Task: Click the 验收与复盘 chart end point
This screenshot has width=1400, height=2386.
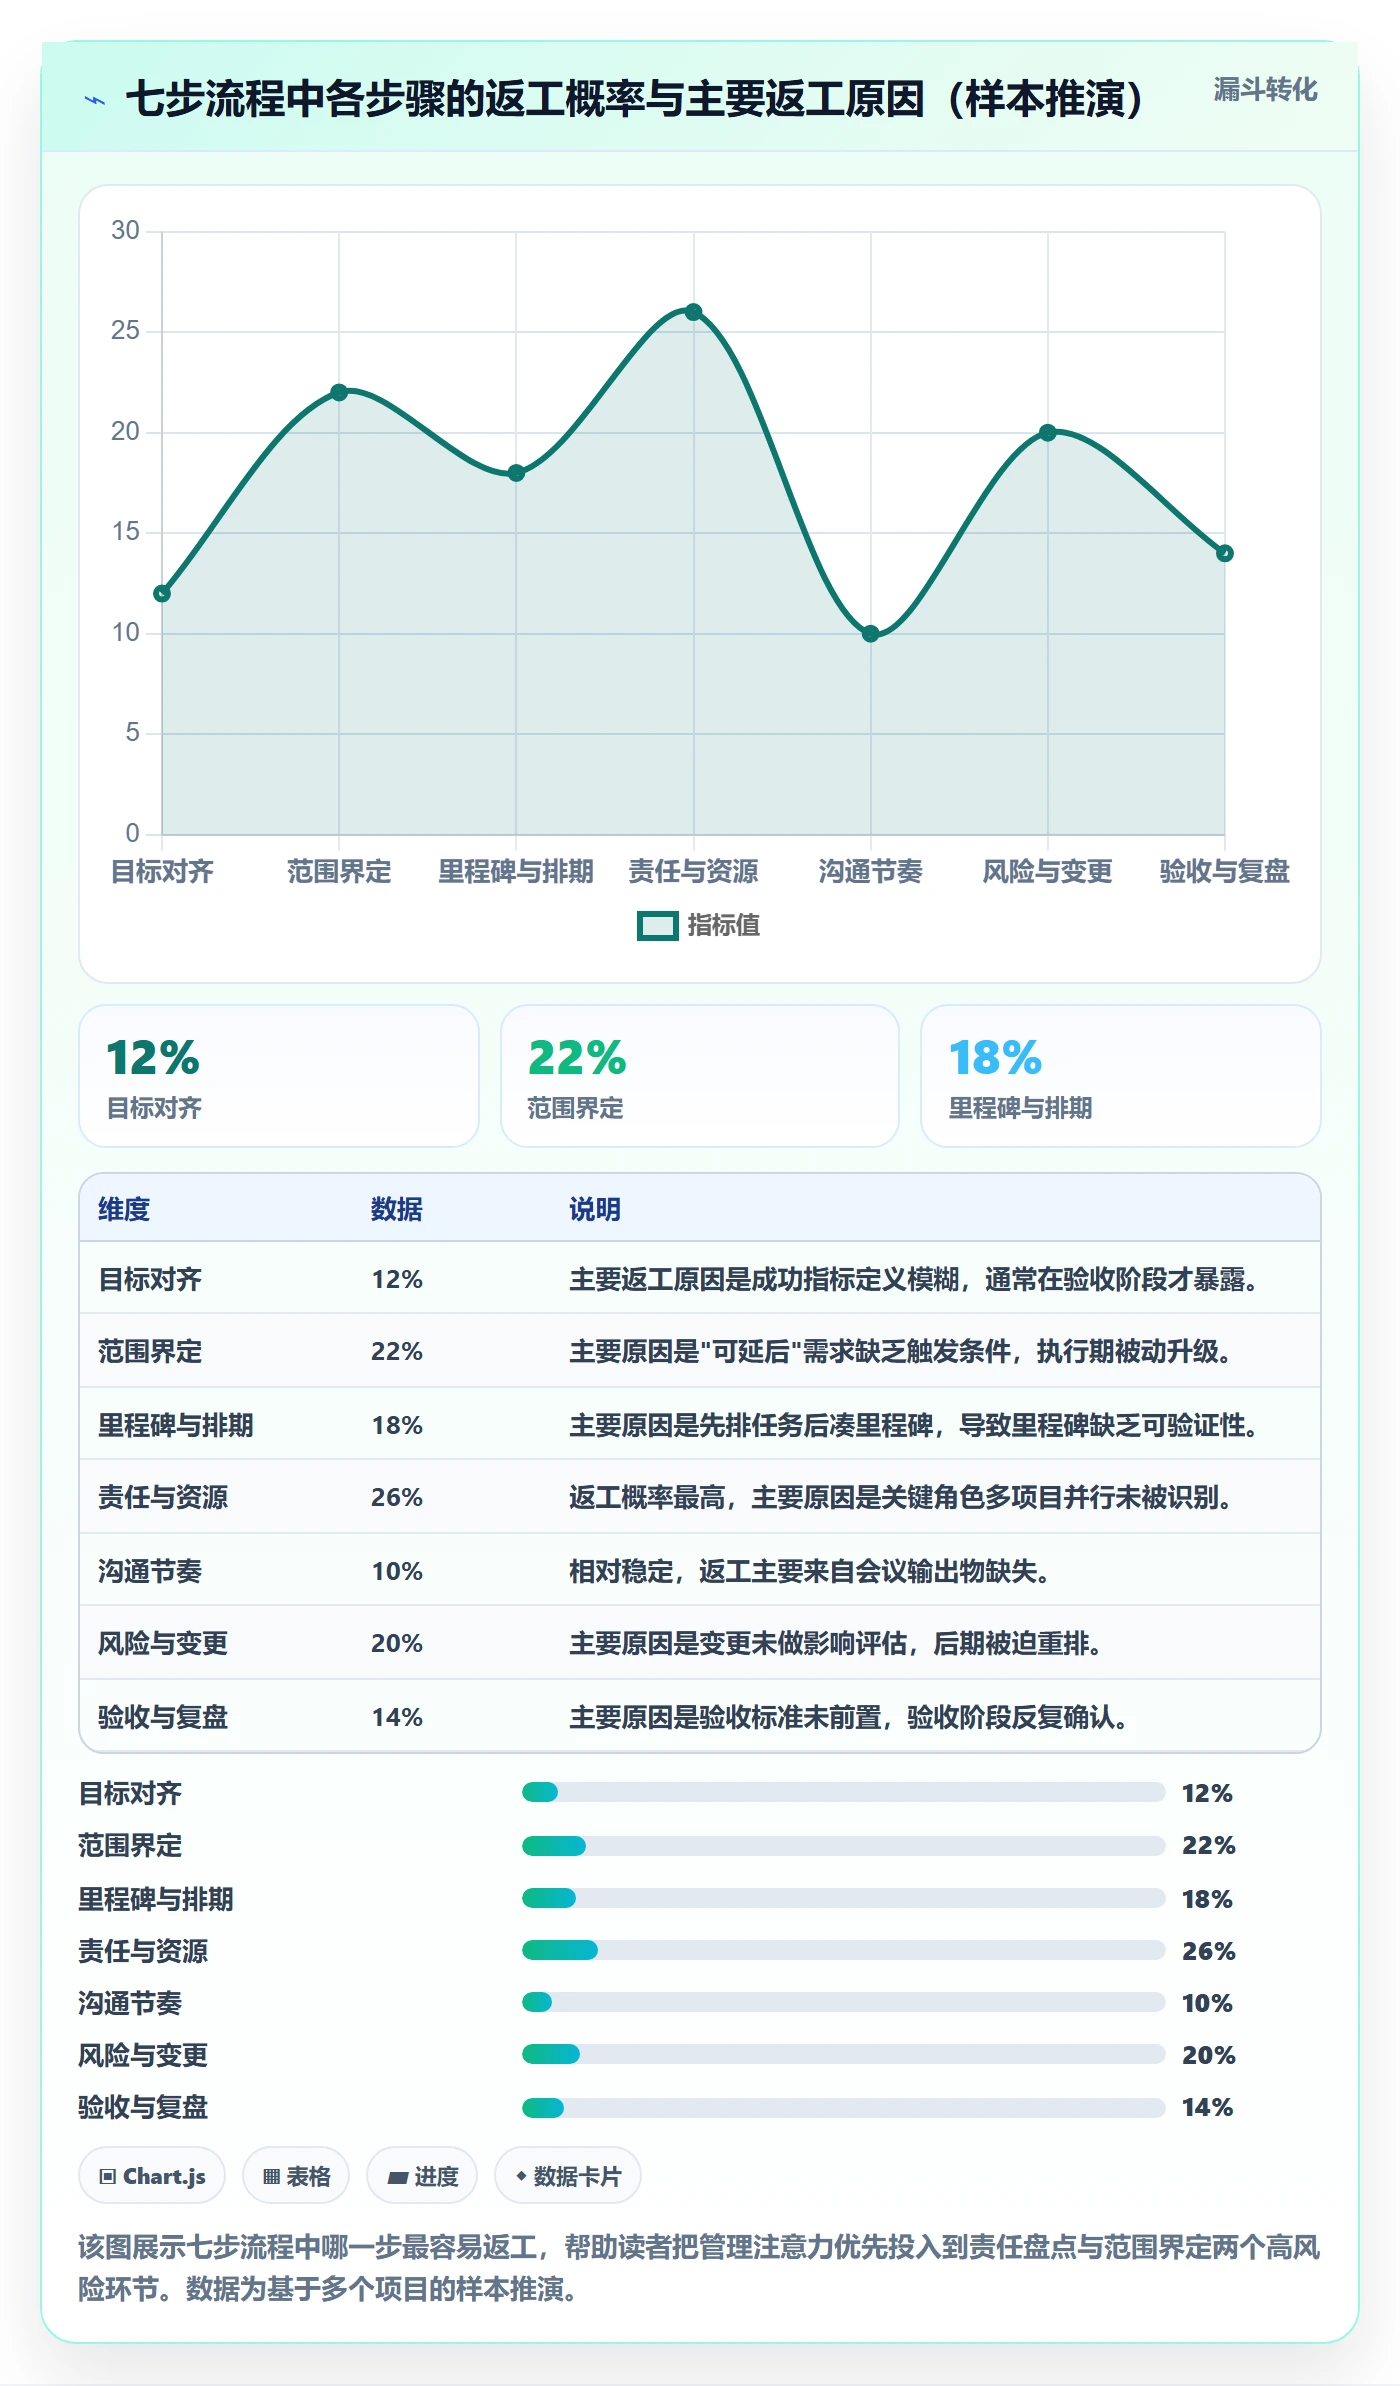Action: [1225, 553]
